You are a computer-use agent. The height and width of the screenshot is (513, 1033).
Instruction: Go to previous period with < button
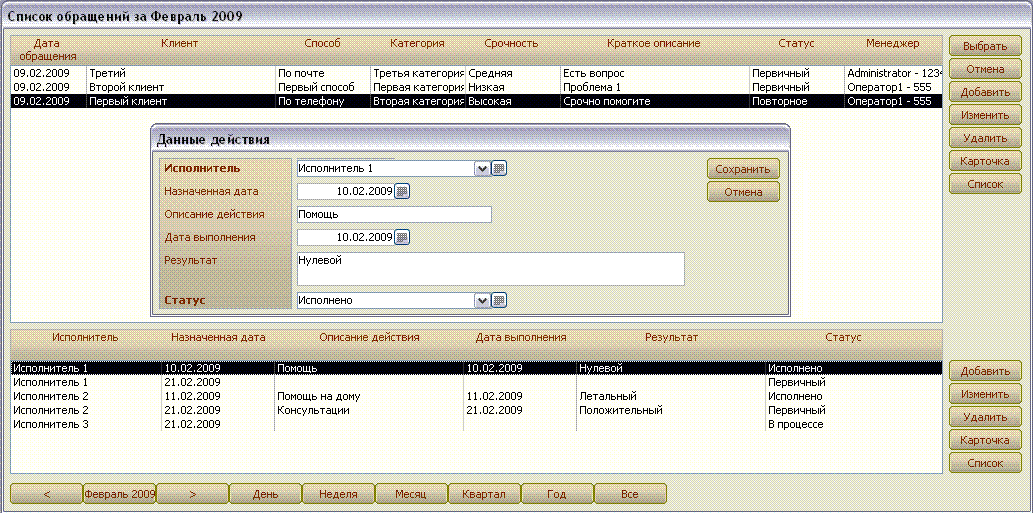point(46,494)
